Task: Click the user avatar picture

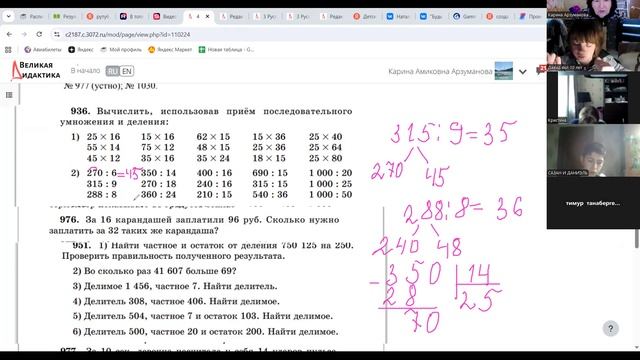Action: (504, 71)
